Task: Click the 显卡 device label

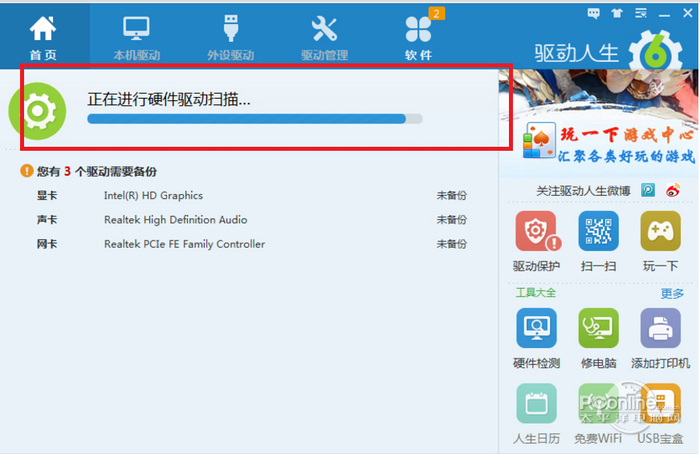Action: [47, 196]
